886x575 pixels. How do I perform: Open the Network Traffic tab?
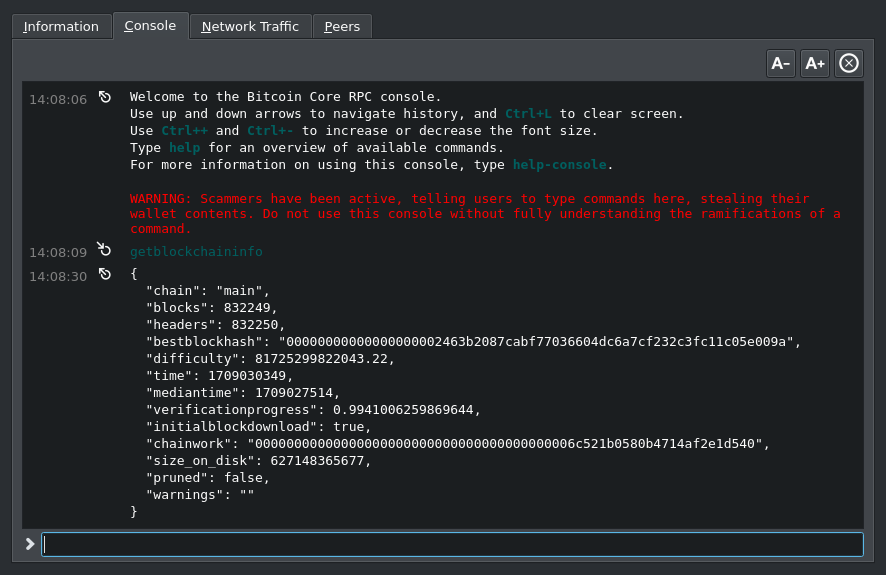pyautogui.click(x=250, y=27)
